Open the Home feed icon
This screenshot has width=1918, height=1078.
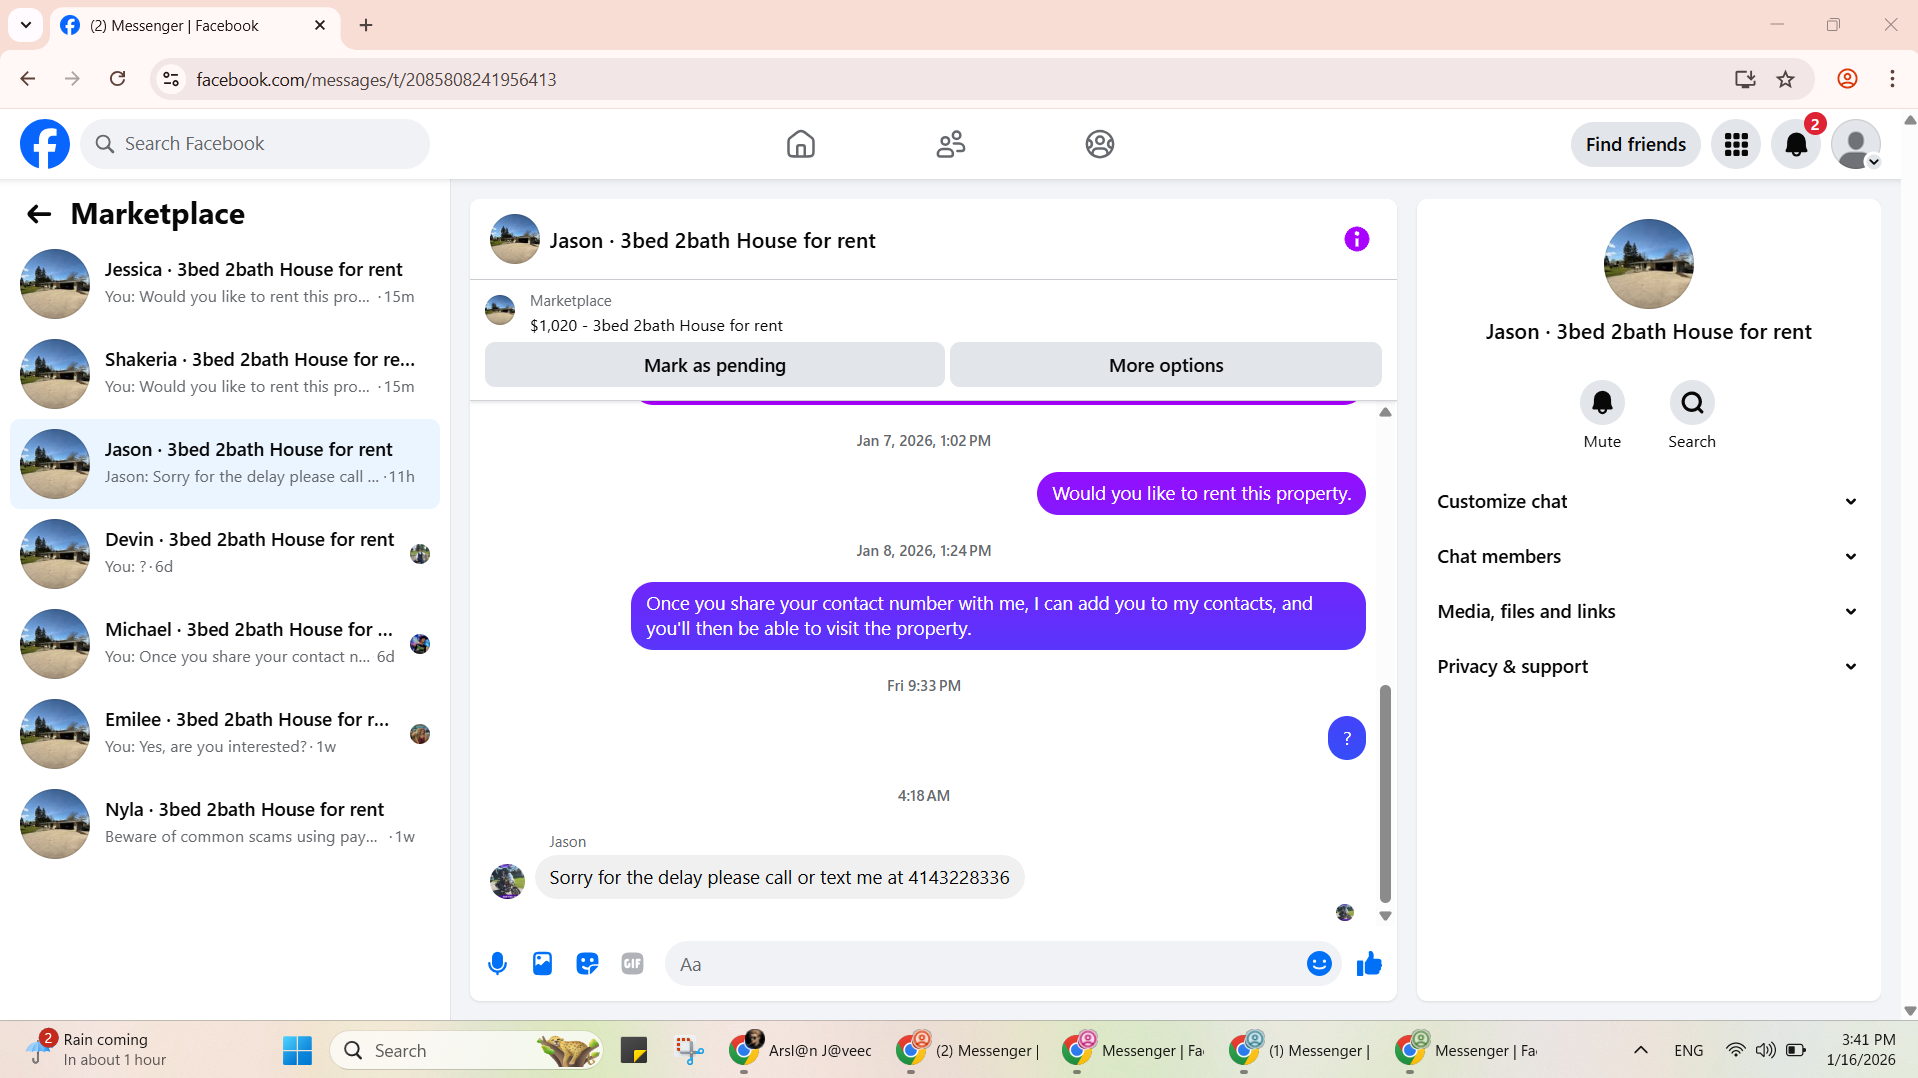(800, 144)
